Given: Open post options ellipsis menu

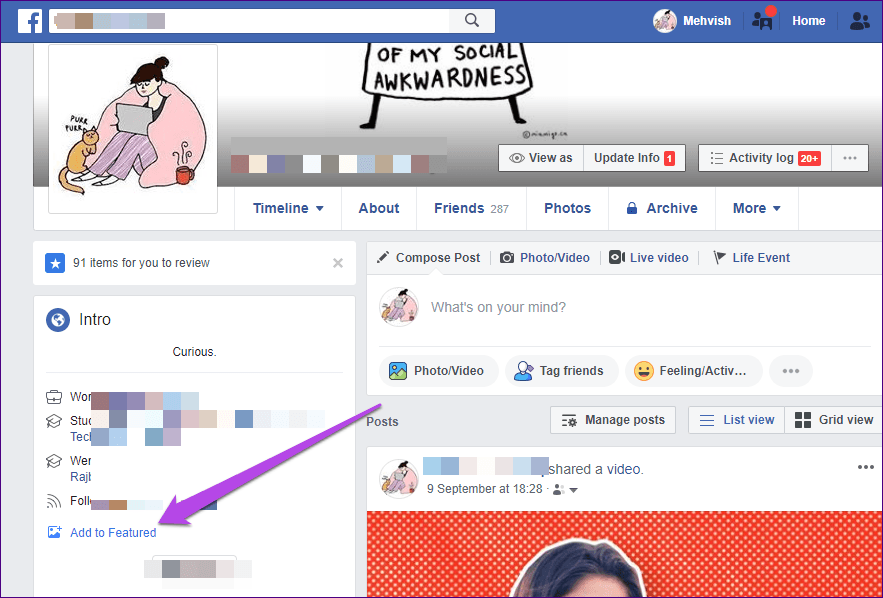Looking at the screenshot, I should [x=866, y=467].
